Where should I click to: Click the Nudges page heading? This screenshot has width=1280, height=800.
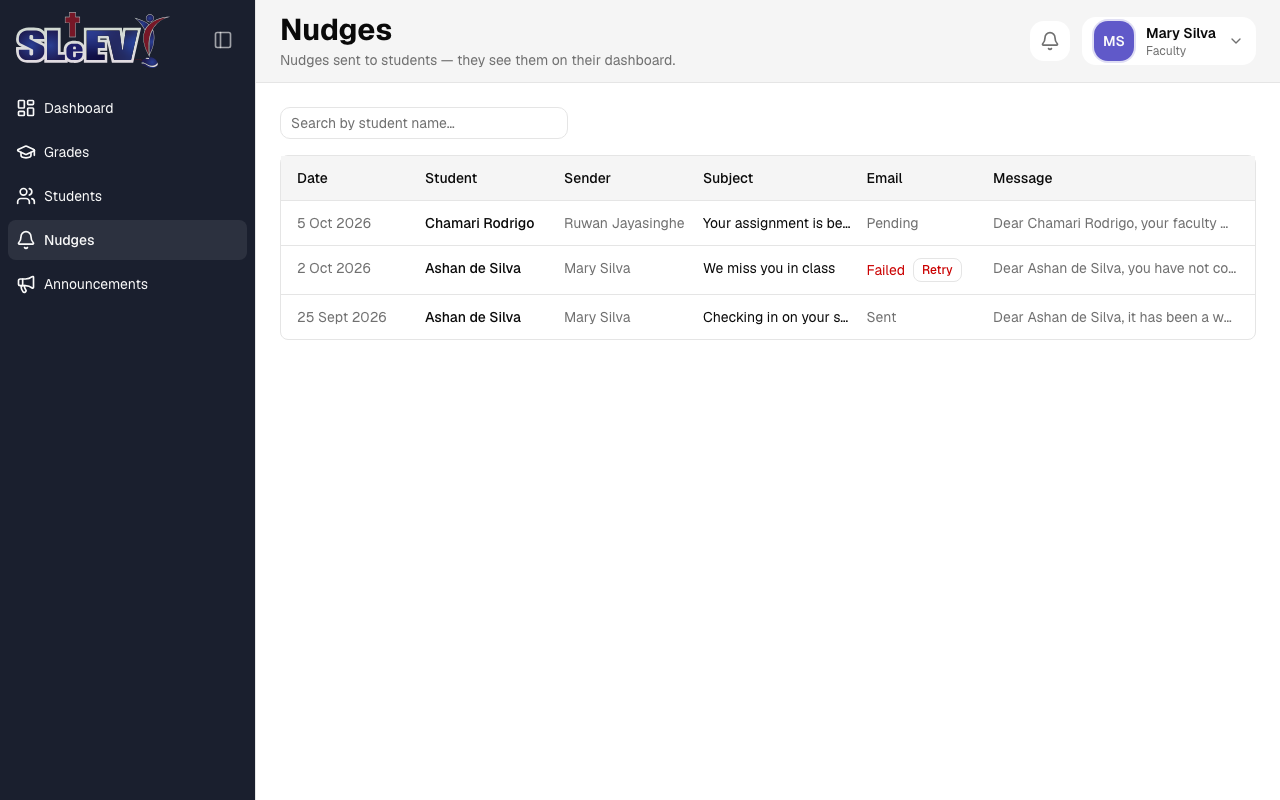click(x=336, y=29)
